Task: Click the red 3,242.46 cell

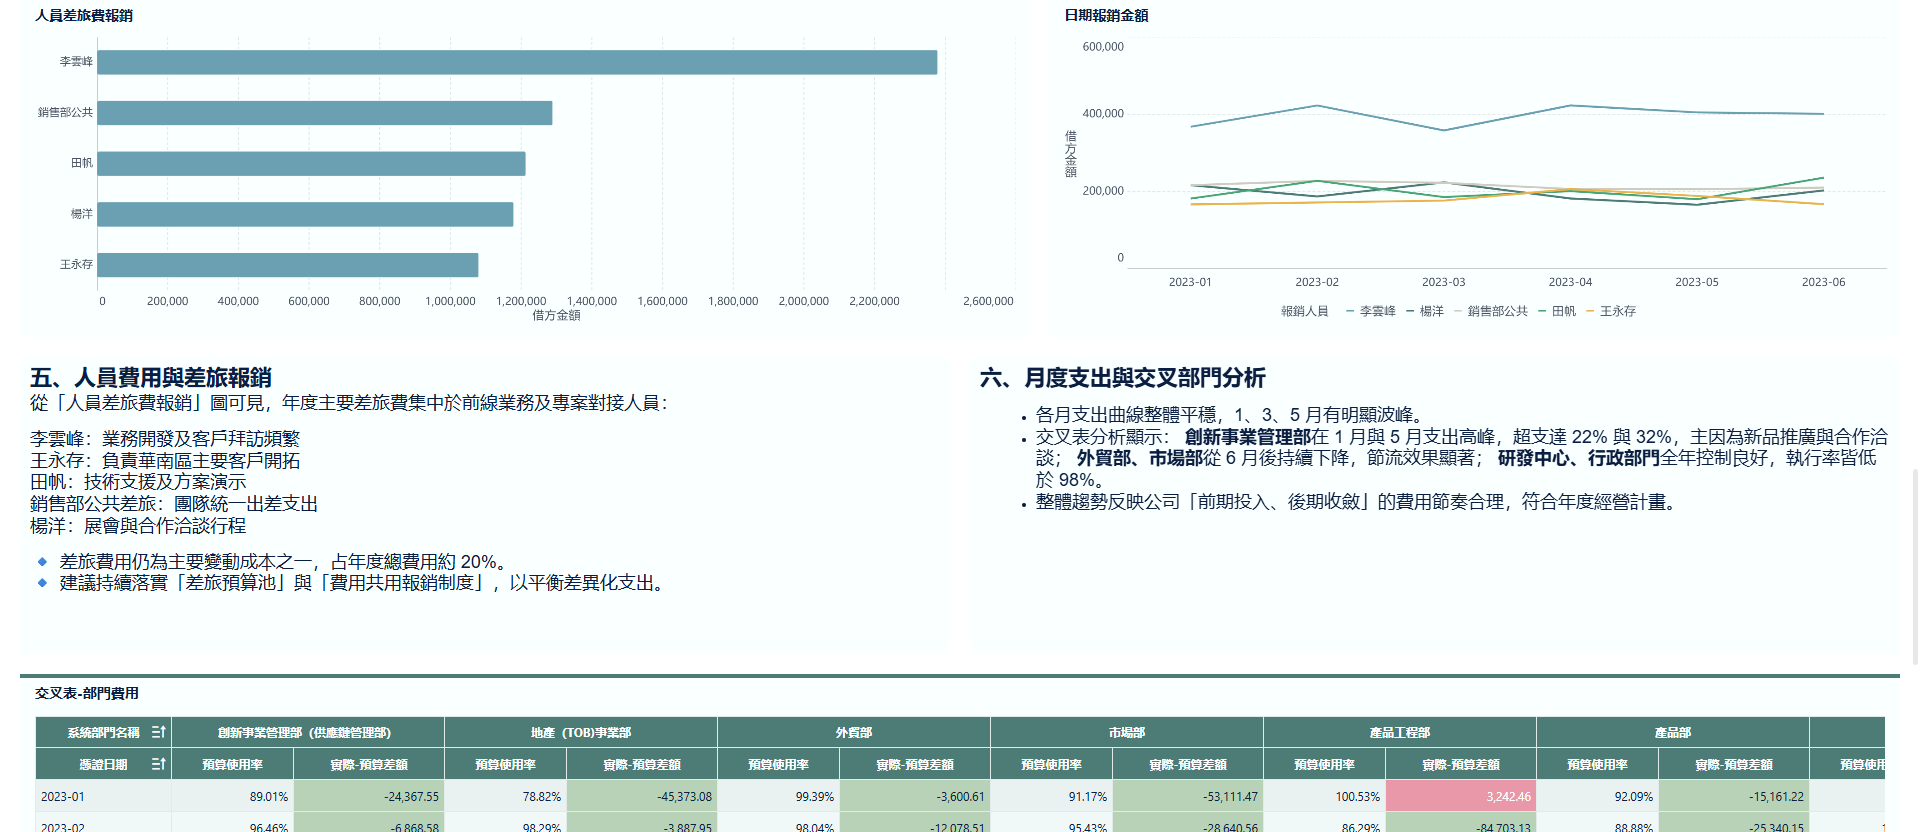Action: tap(1460, 797)
